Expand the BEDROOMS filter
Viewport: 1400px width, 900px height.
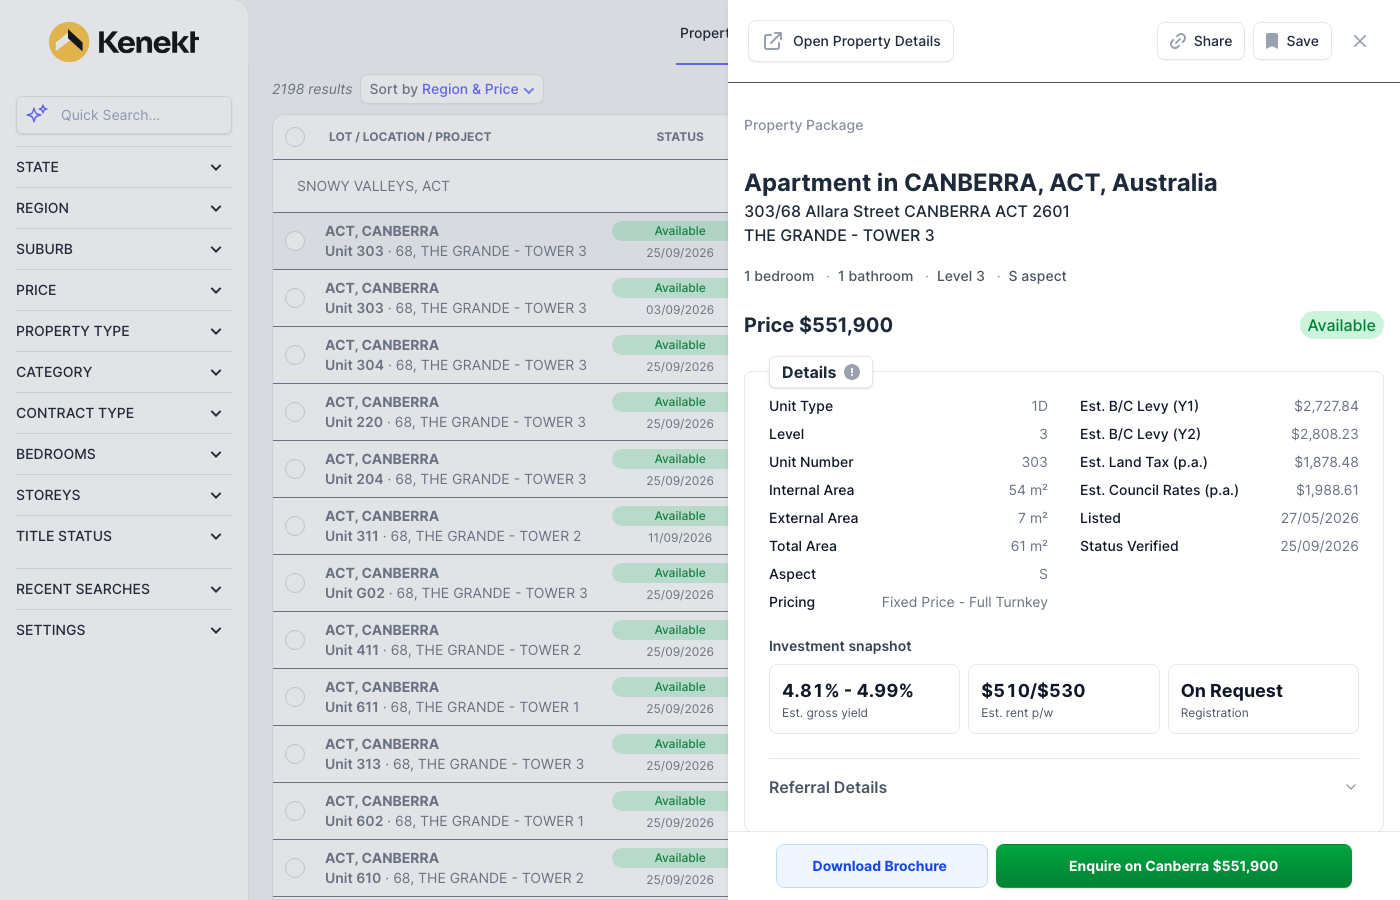coord(124,454)
